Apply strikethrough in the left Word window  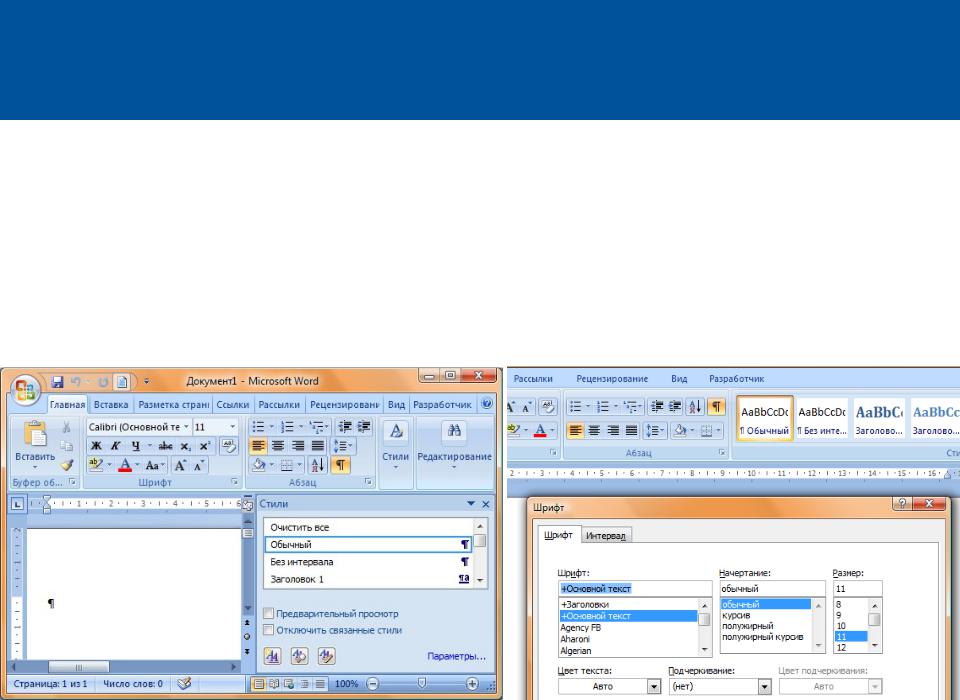pos(165,446)
